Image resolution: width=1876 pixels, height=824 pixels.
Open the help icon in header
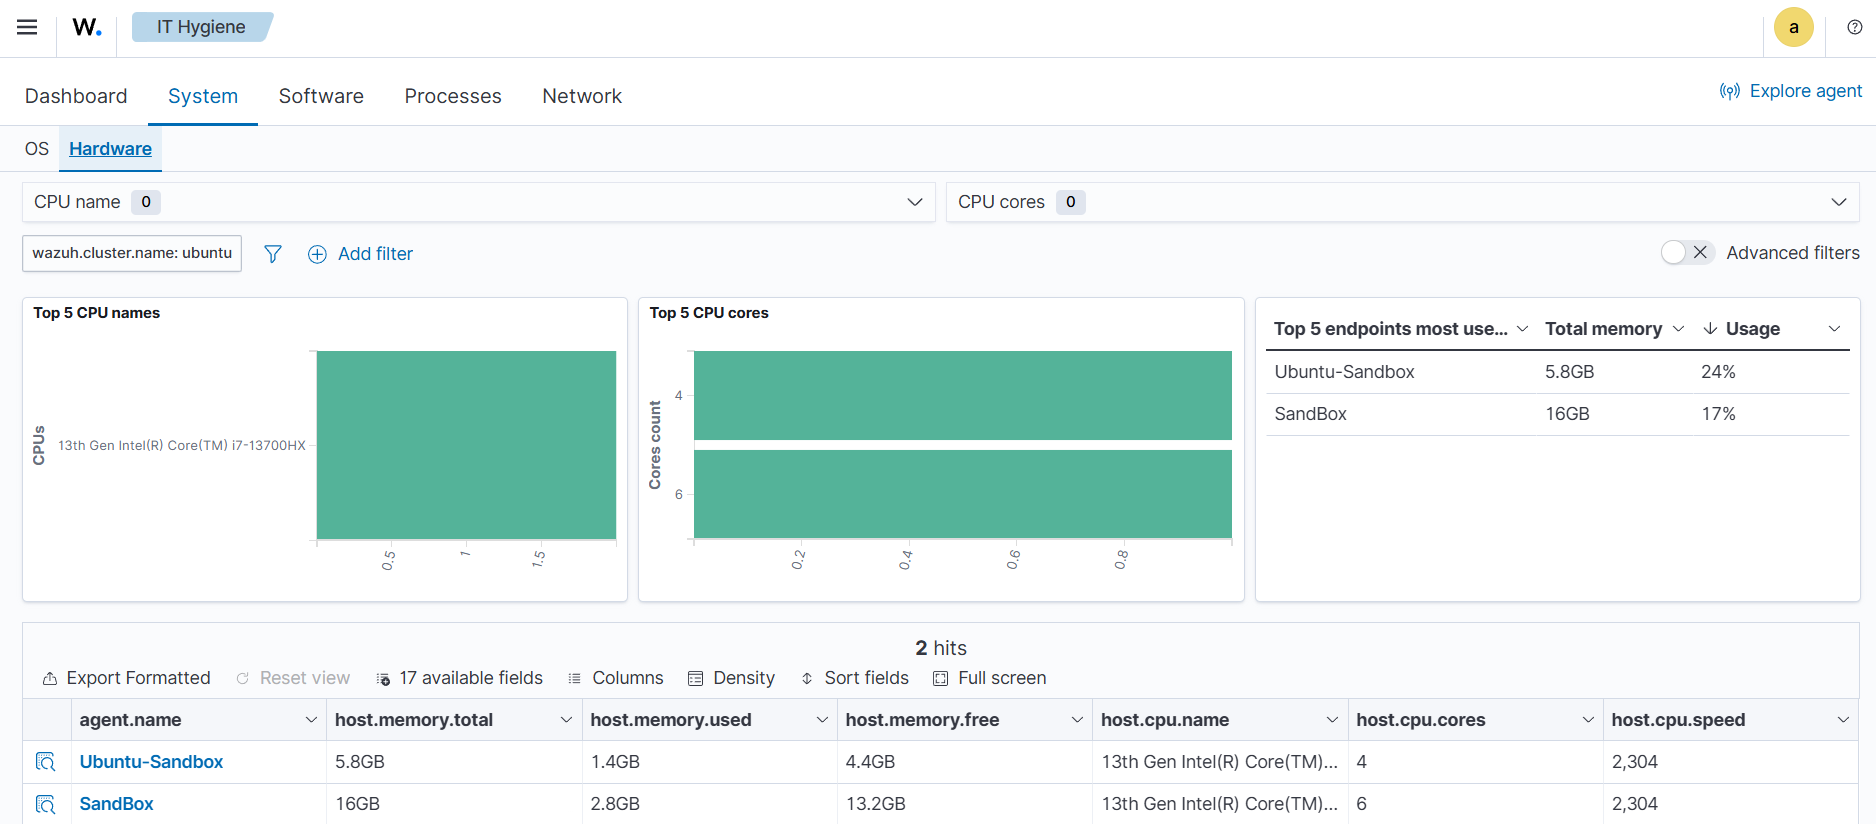(x=1854, y=27)
